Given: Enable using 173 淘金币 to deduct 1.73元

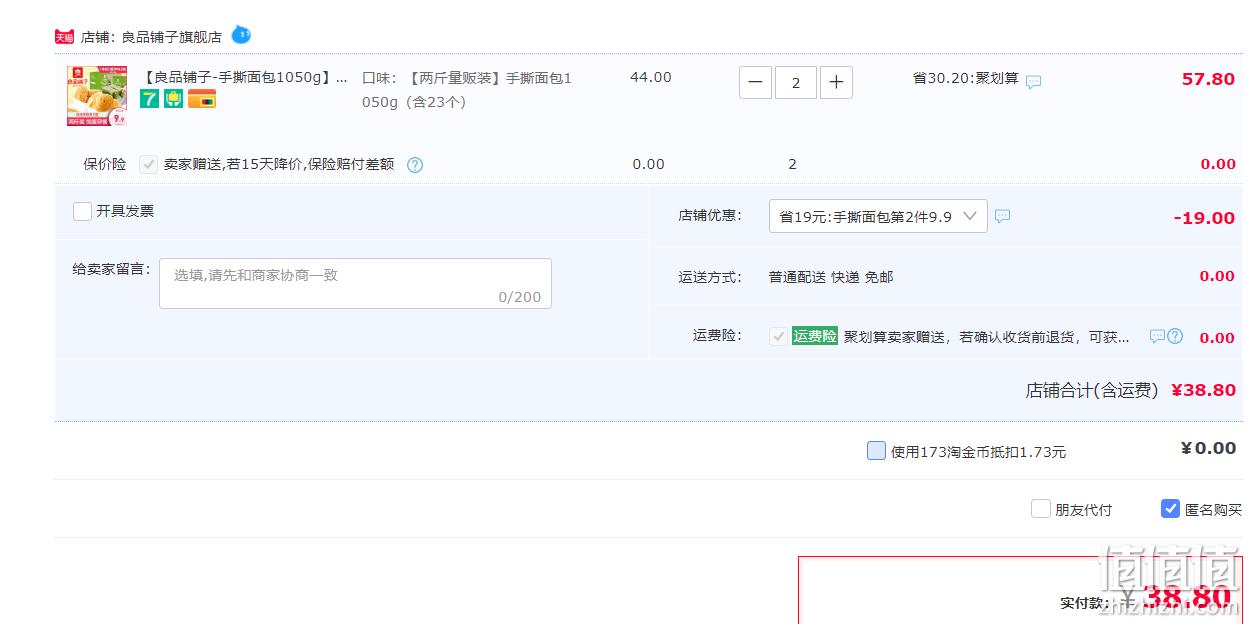Looking at the screenshot, I should [x=876, y=451].
